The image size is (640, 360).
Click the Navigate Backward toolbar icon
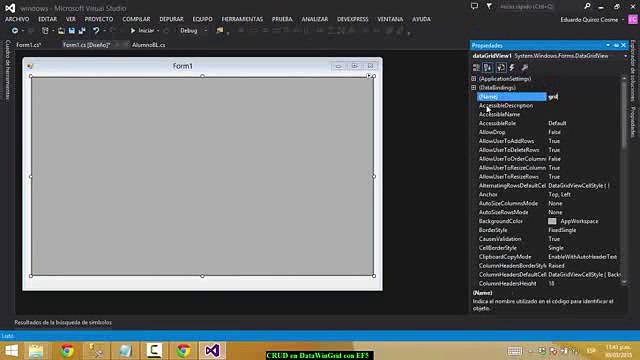tap(15, 31)
